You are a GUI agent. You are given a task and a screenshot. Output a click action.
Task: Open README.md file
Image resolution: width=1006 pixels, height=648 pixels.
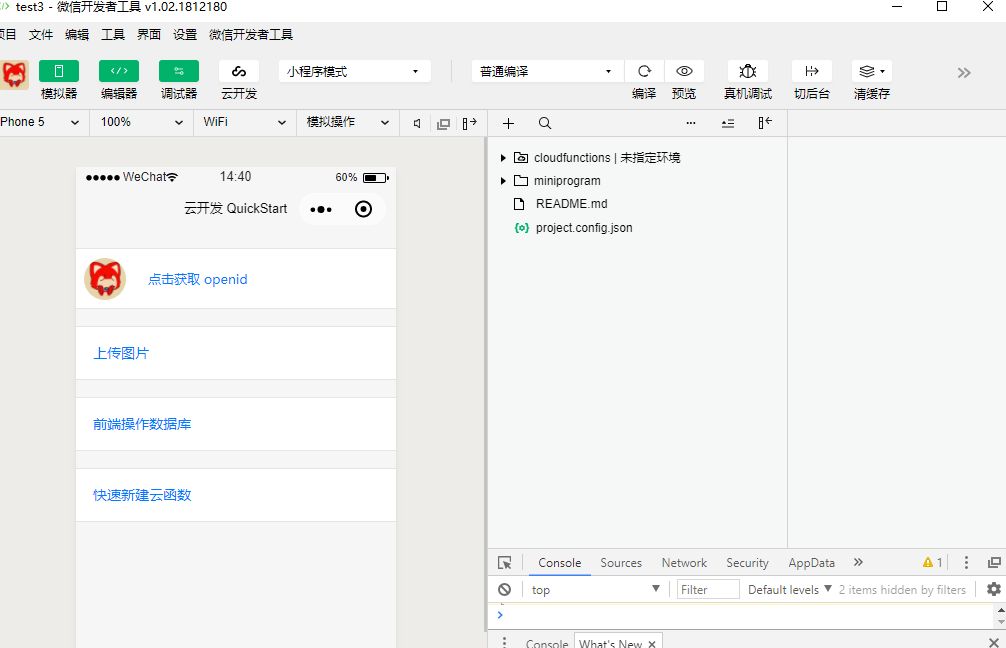(x=571, y=204)
